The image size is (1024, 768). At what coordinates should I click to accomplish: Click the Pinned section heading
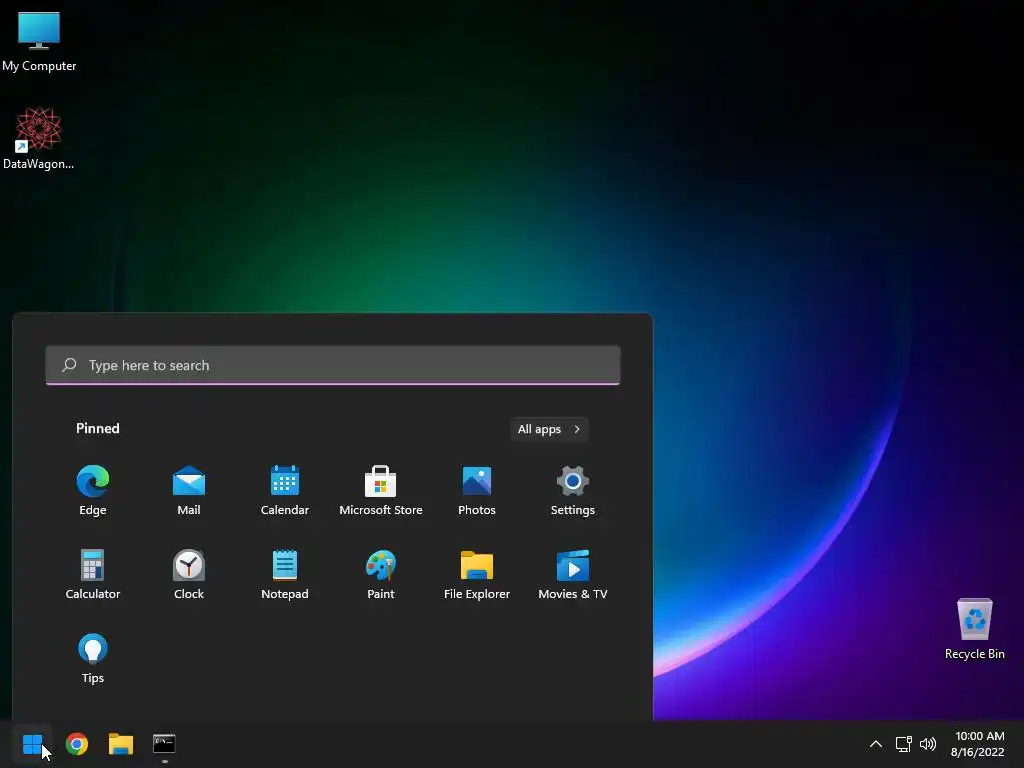point(98,428)
